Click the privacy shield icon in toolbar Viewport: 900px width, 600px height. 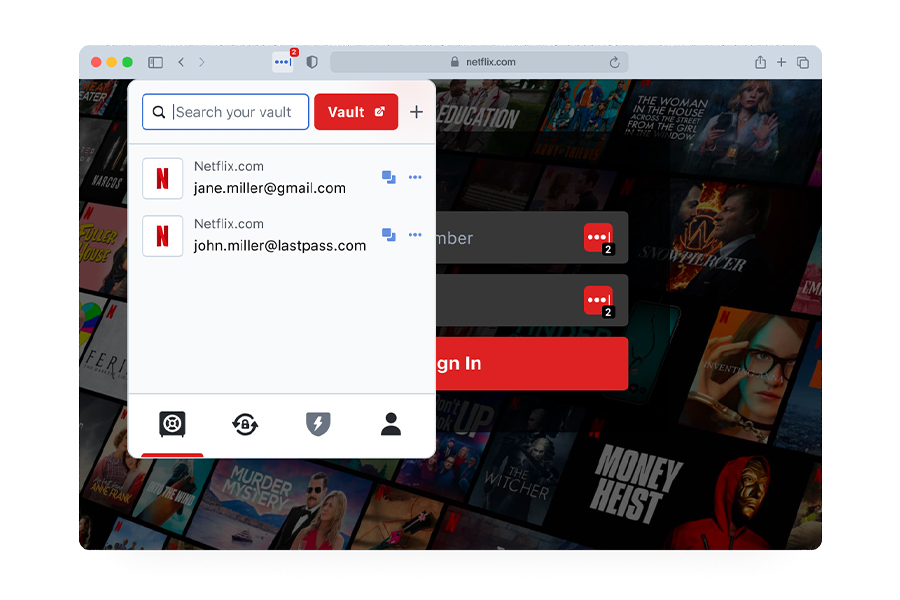click(312, 62)
